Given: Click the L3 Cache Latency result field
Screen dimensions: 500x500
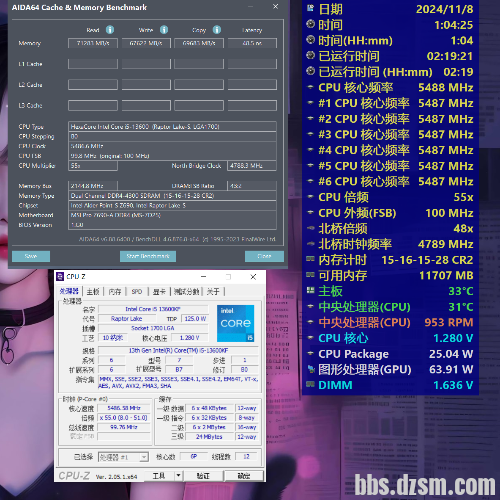Looking at the screenshot, I should [x=252, y=106].
